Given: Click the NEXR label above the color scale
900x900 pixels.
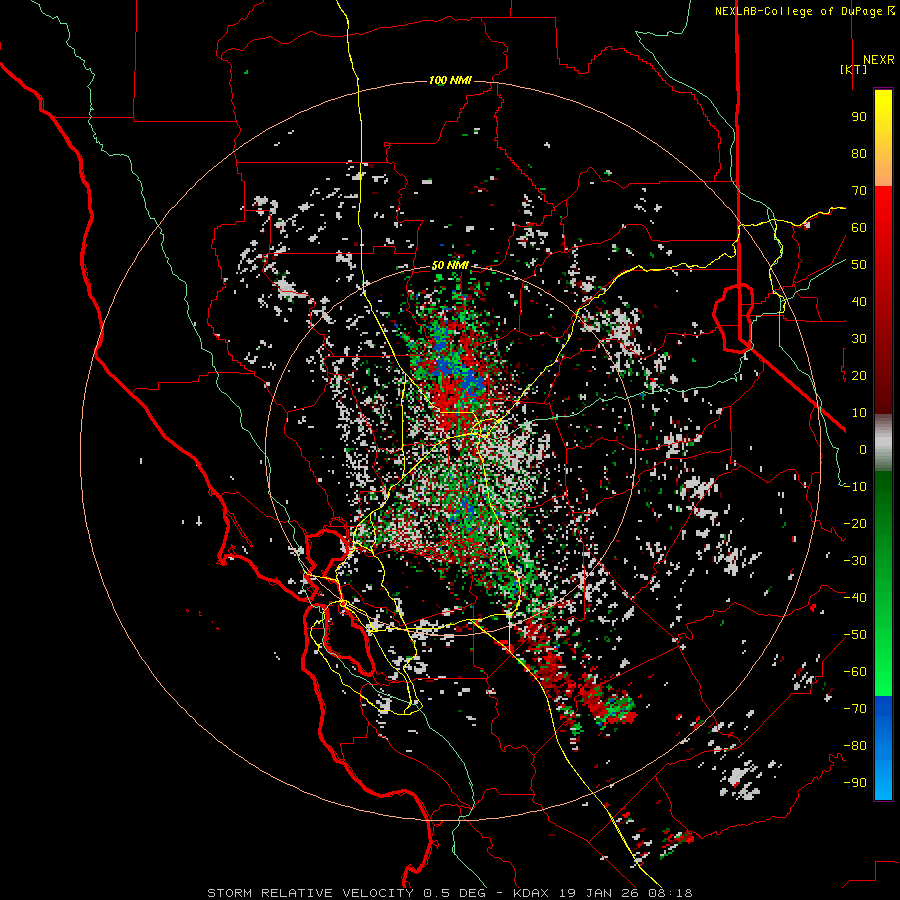Looking at the screenshot, I should tap(878, 60).
